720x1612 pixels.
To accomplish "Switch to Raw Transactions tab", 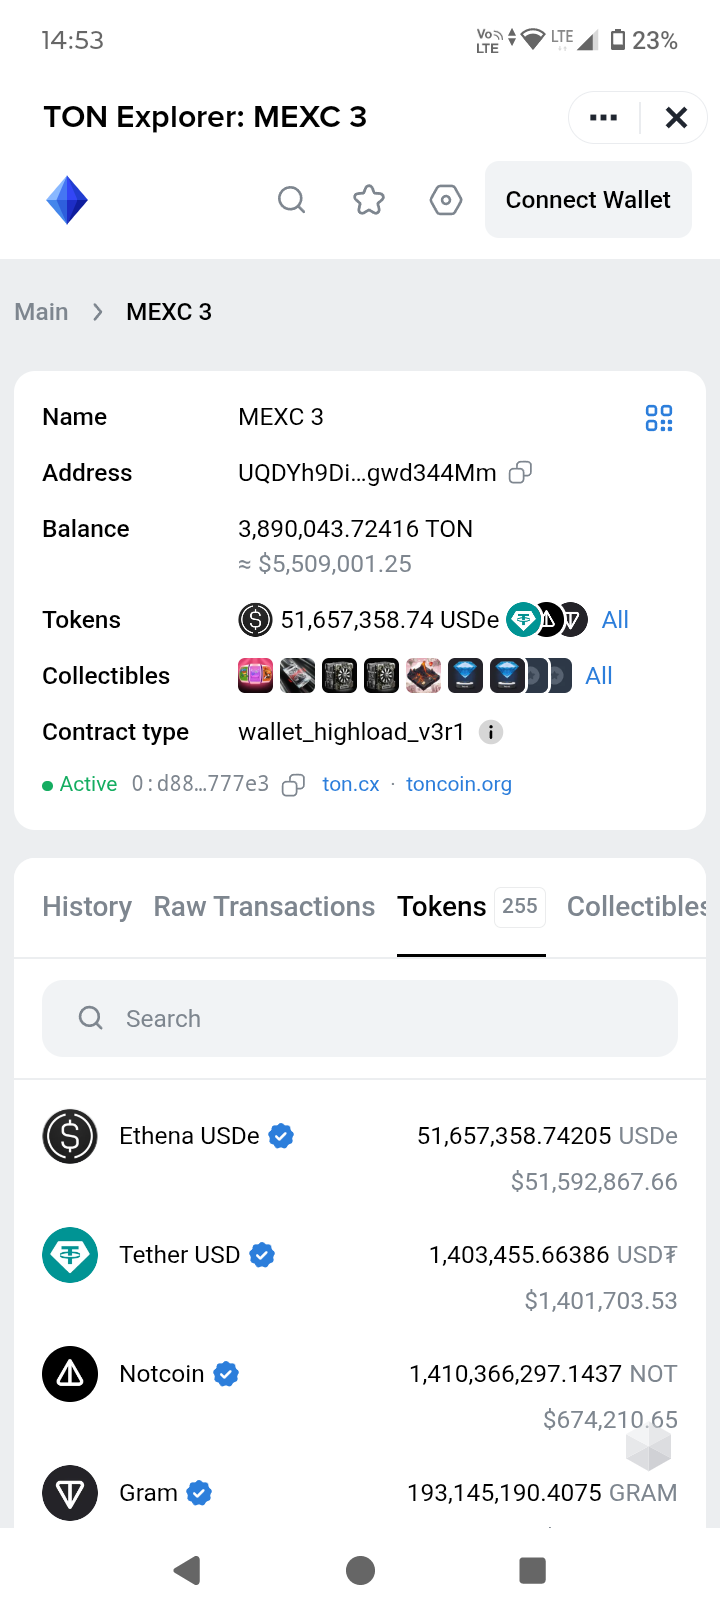I will pyautogui.click(x=264, y=907).
